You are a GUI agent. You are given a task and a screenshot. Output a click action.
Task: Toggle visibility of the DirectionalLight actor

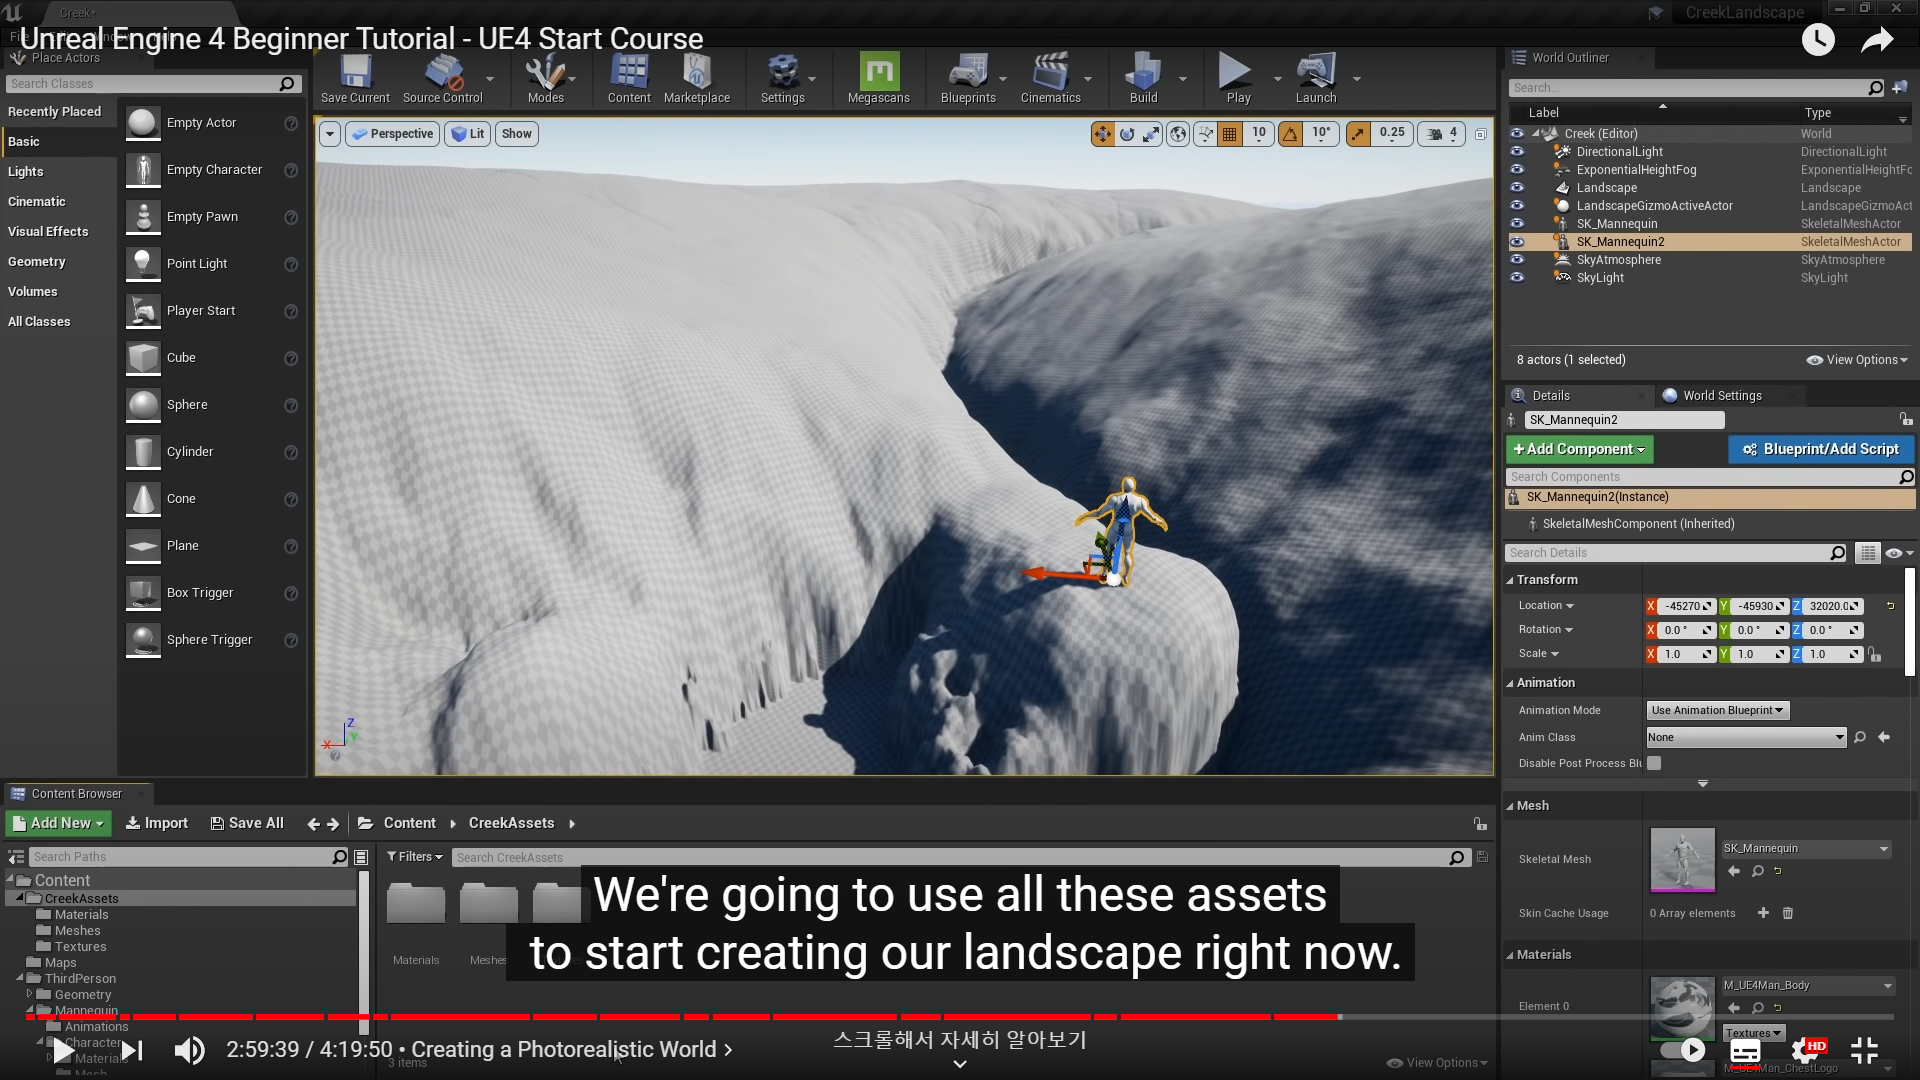coord(1517,152)
